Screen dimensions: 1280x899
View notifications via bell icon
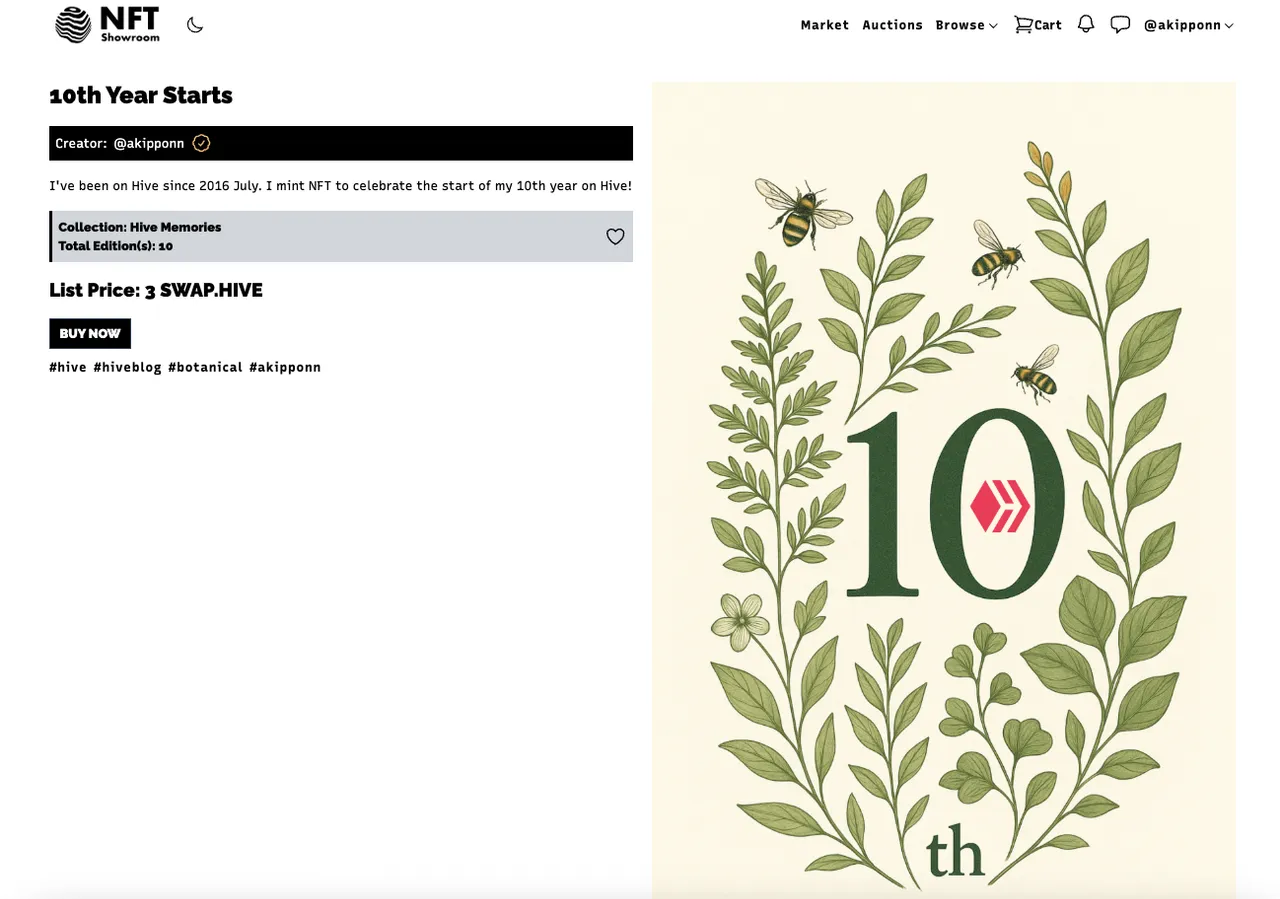point(1086,24)
